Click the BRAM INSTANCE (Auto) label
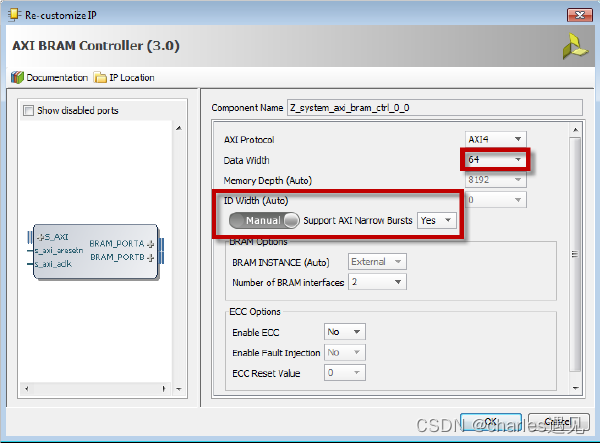This screenshot has width=600, height=444. pyautogui.click(x=280, y=263)
